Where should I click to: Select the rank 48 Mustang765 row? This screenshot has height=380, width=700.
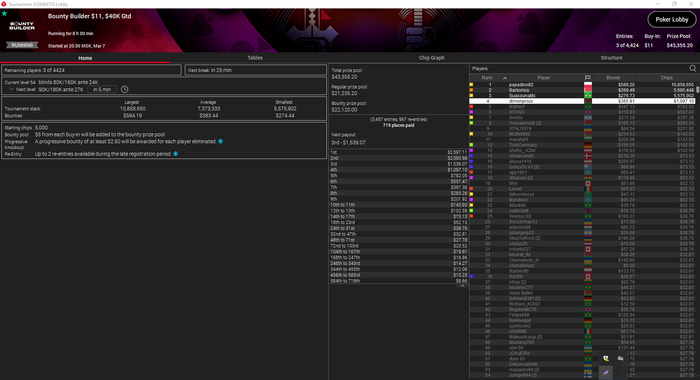coord(582,342)
